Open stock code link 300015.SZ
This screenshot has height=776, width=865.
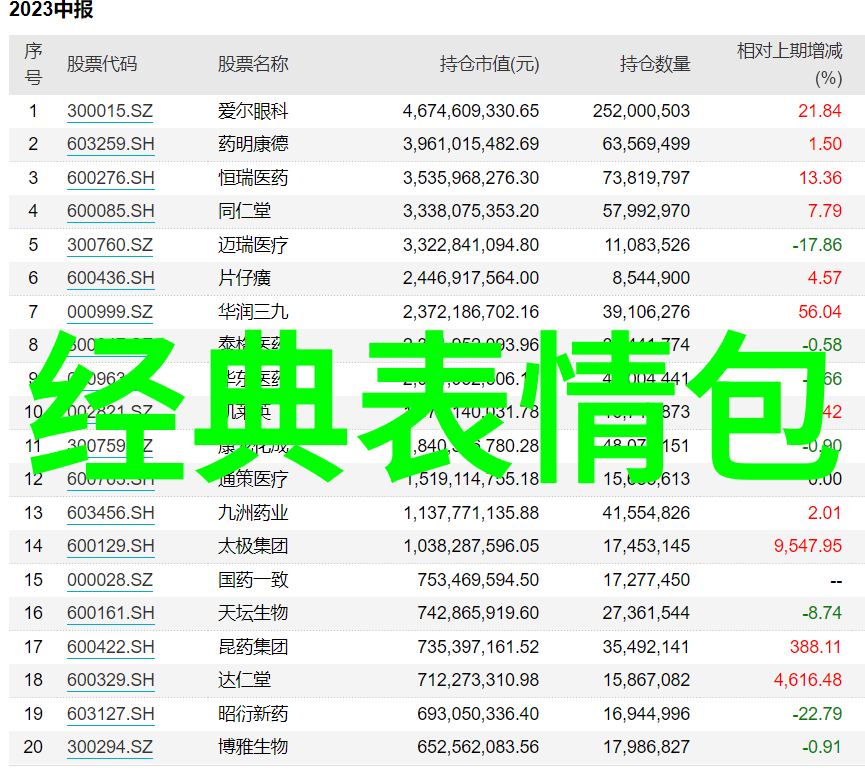110,111
